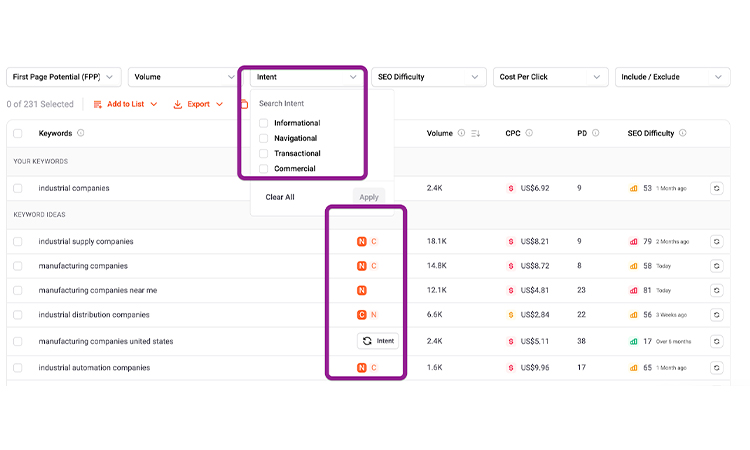This screenshot has height=450, width=750.
Task: Refresh the industrial companies row data
Action: click(x=717, y=188)
